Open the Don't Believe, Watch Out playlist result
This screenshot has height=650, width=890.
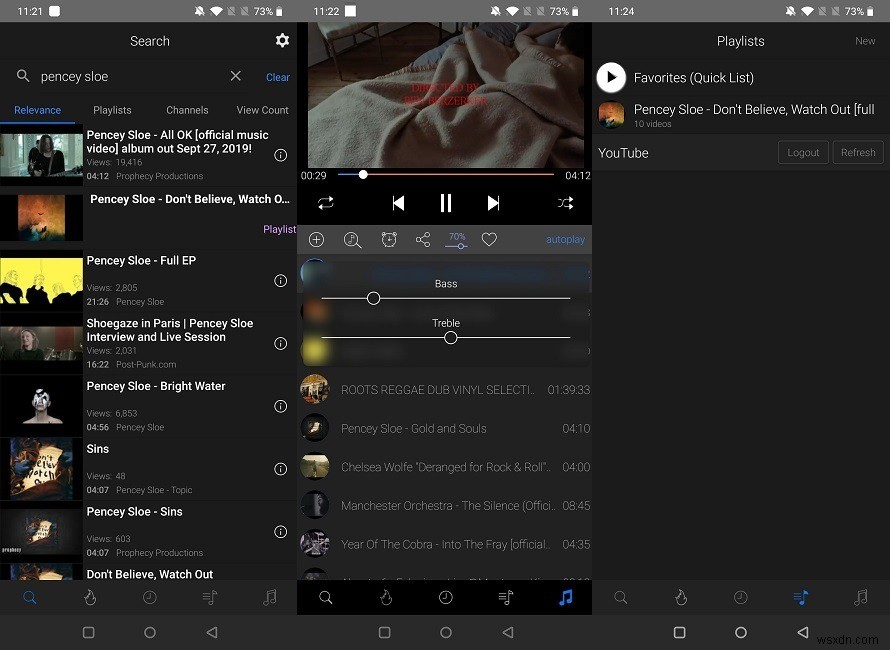tap(148, 218)
